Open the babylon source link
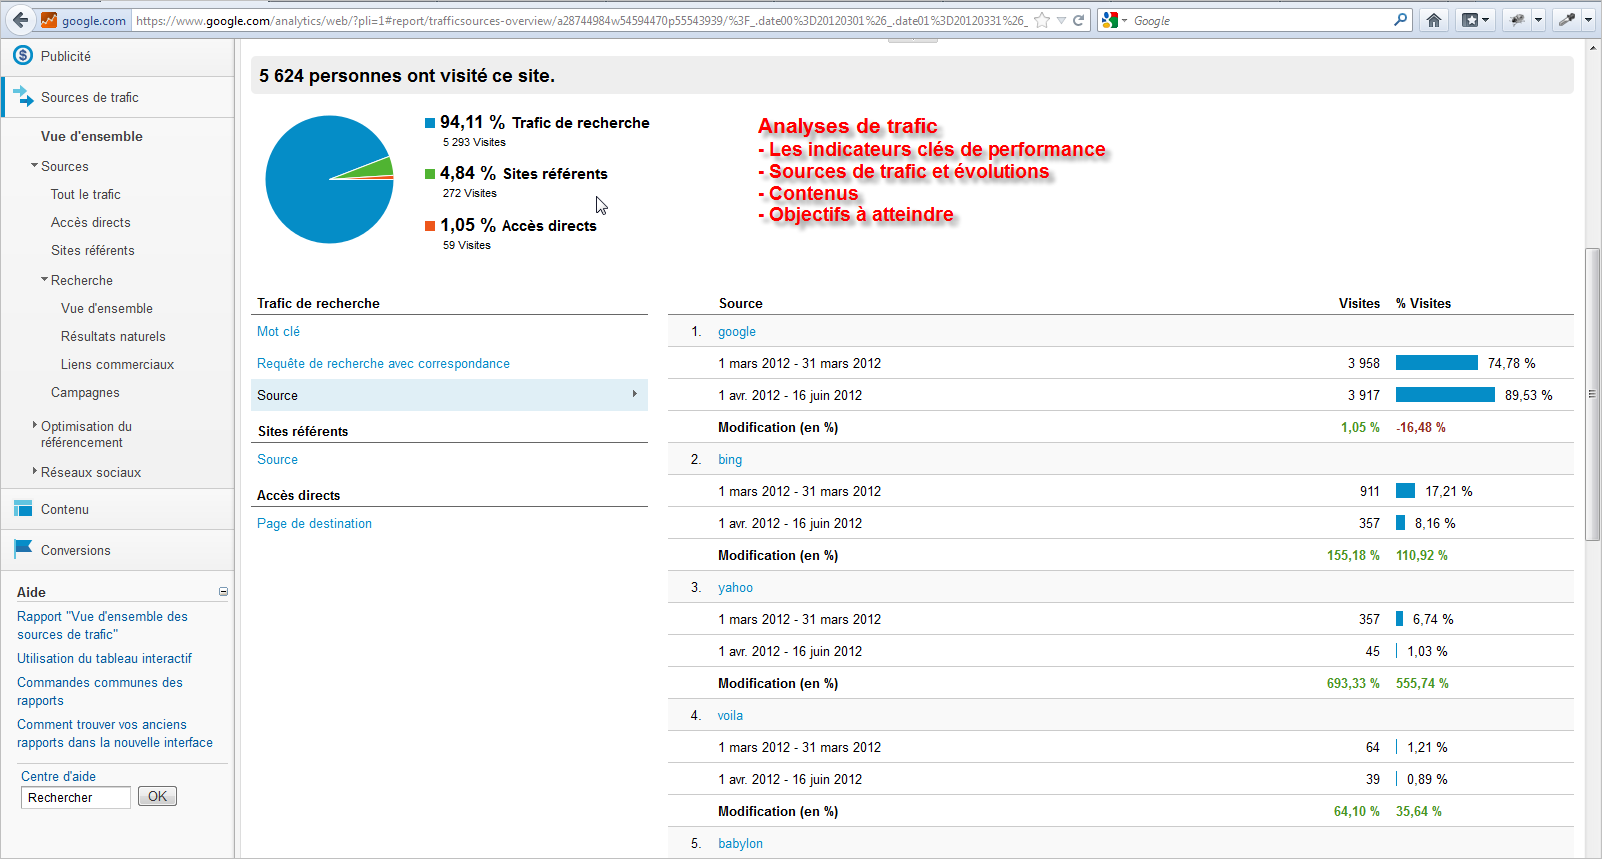This screenshot has height=859, width=1602. coord(740,843)
